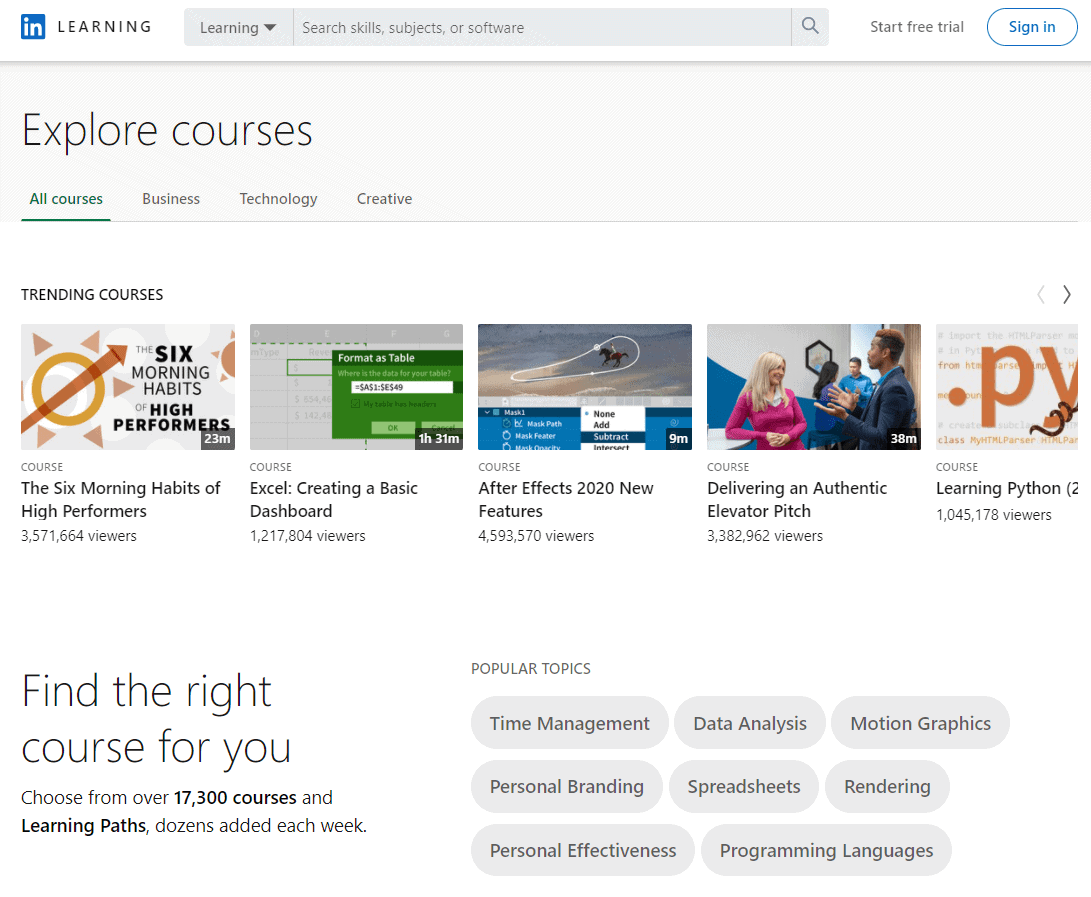The width and height of the screenshot is (1091, 897).
Task: Click the Personal Branding topic pill
Action: (x=566, y=786)
